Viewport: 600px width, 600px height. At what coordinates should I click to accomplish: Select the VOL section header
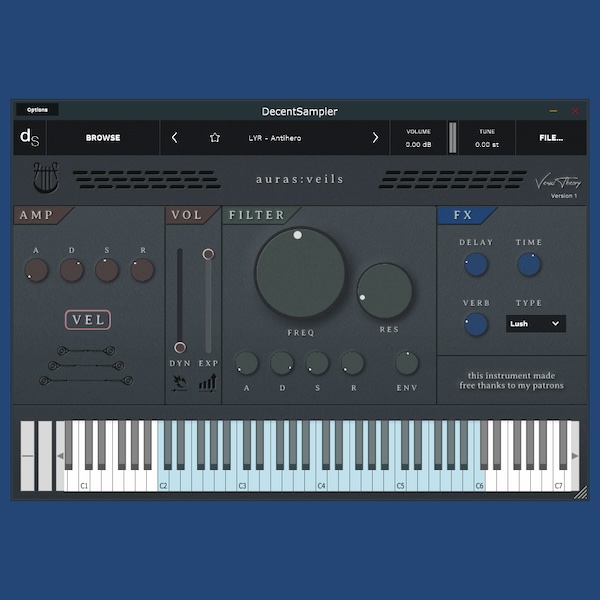pyautogui.click(x=192, y=215)
